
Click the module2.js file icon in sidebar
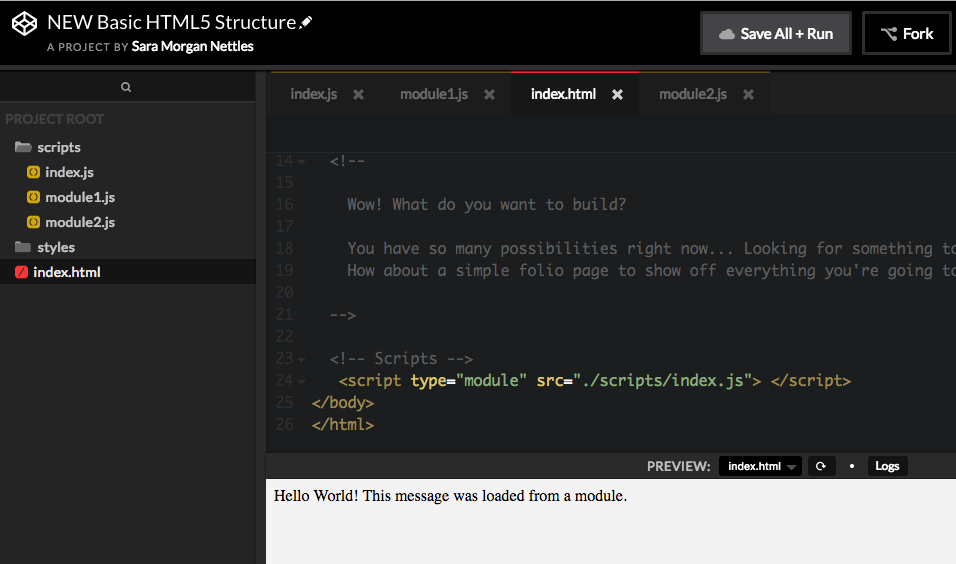pyautogui.click(x=34, y=223)
